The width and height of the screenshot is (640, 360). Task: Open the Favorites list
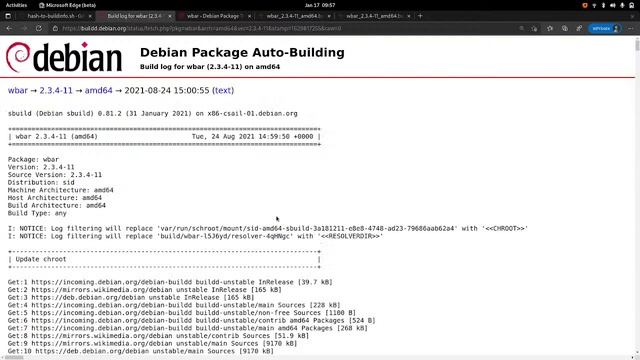(x=550, y=29)
